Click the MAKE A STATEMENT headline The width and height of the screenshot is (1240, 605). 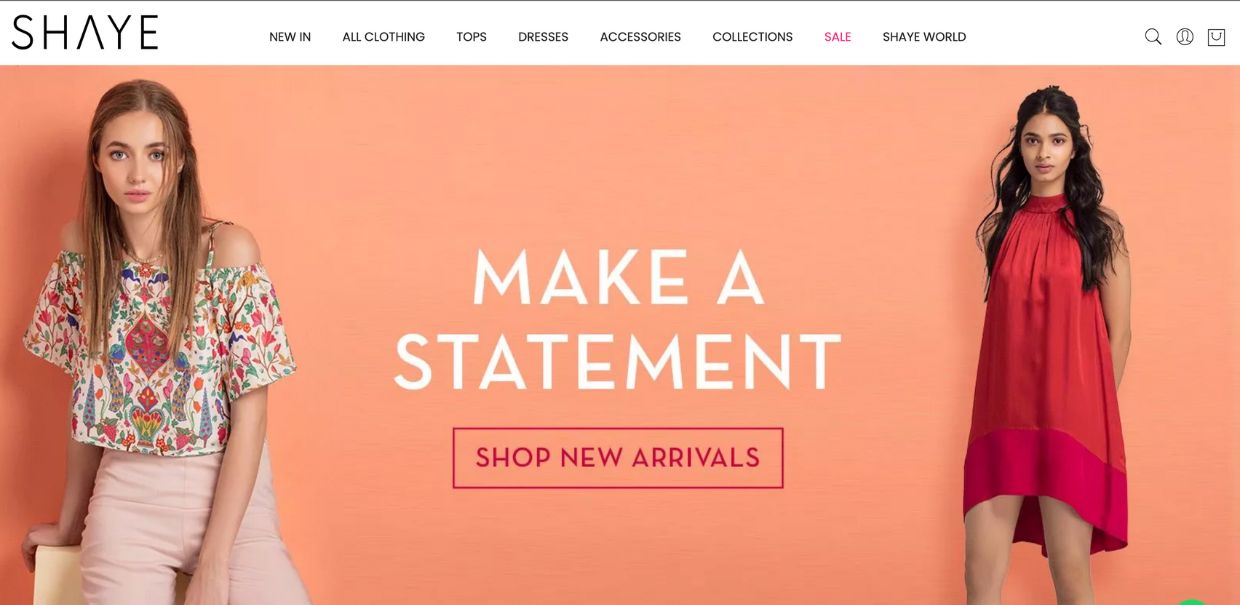pyautogui.click(x=618, y=318)
